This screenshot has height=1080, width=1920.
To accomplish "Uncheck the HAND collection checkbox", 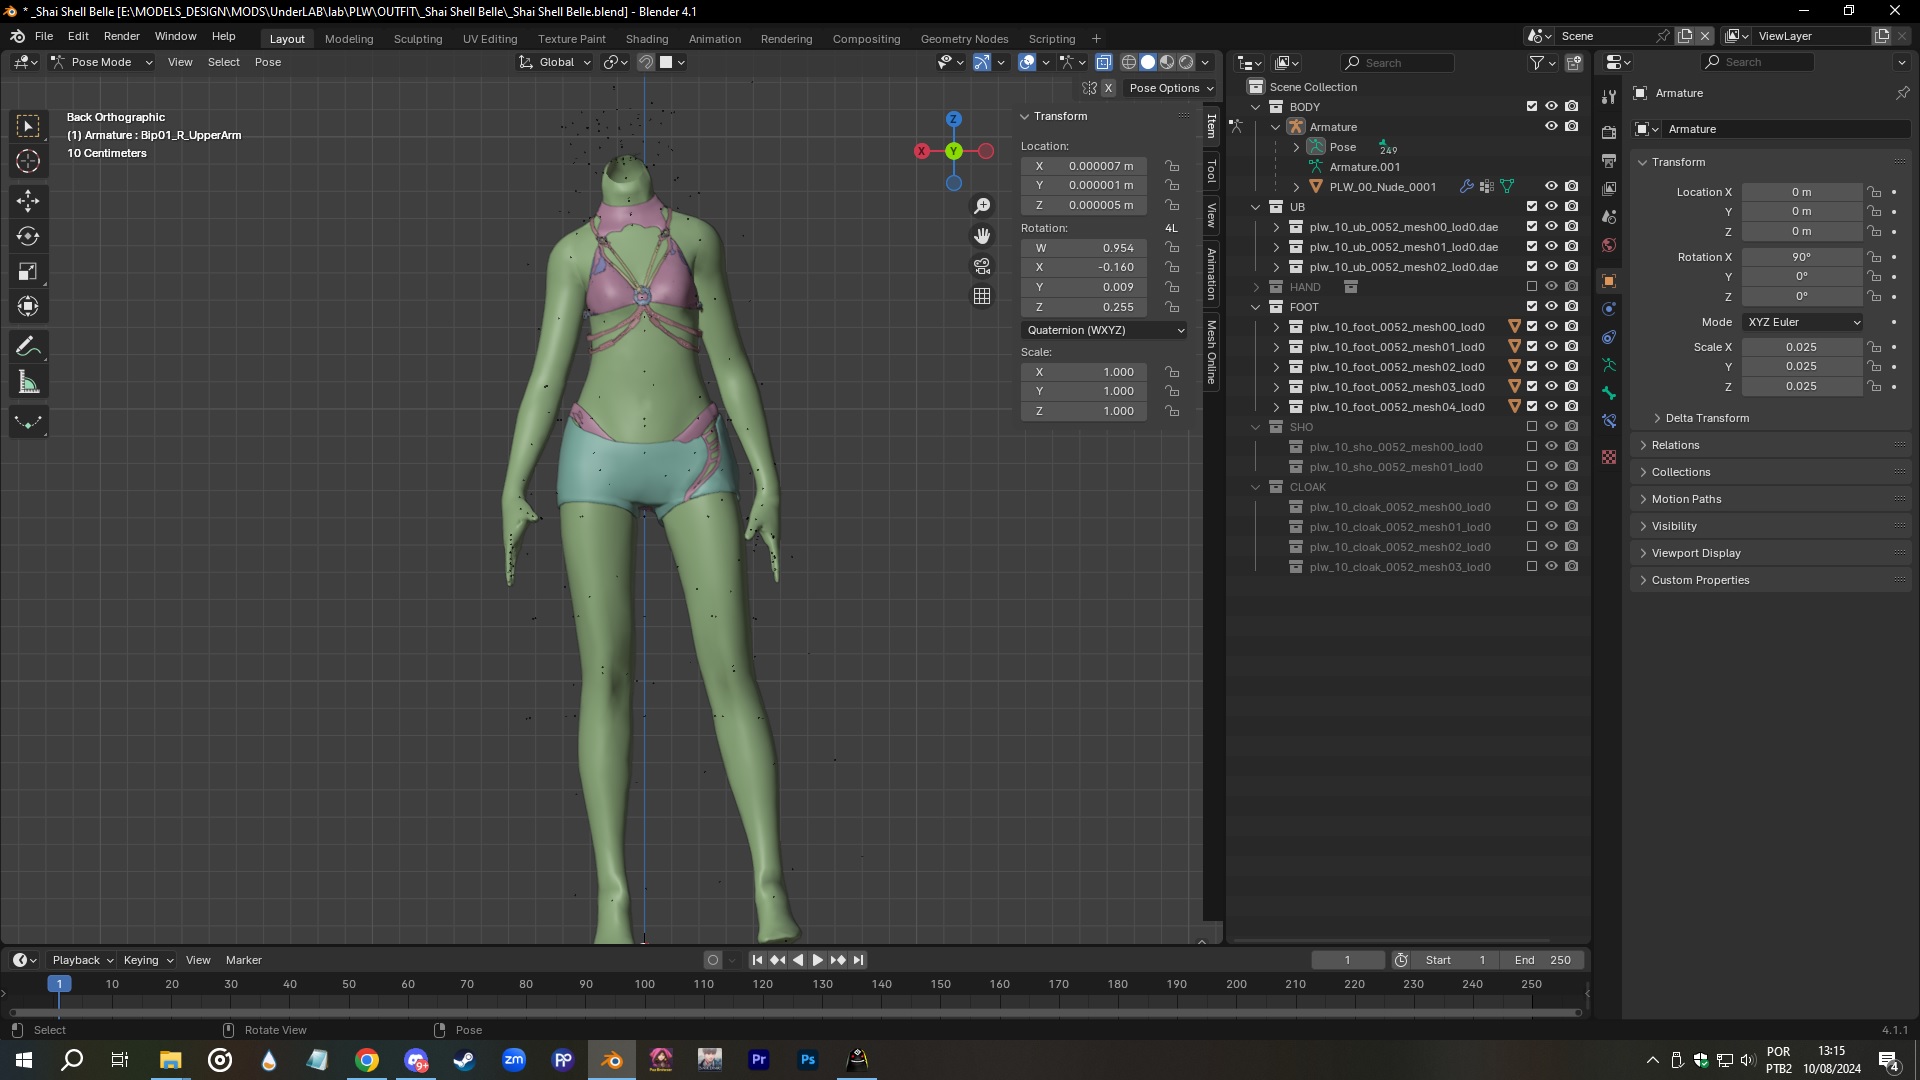I will tap(1531, 287).
